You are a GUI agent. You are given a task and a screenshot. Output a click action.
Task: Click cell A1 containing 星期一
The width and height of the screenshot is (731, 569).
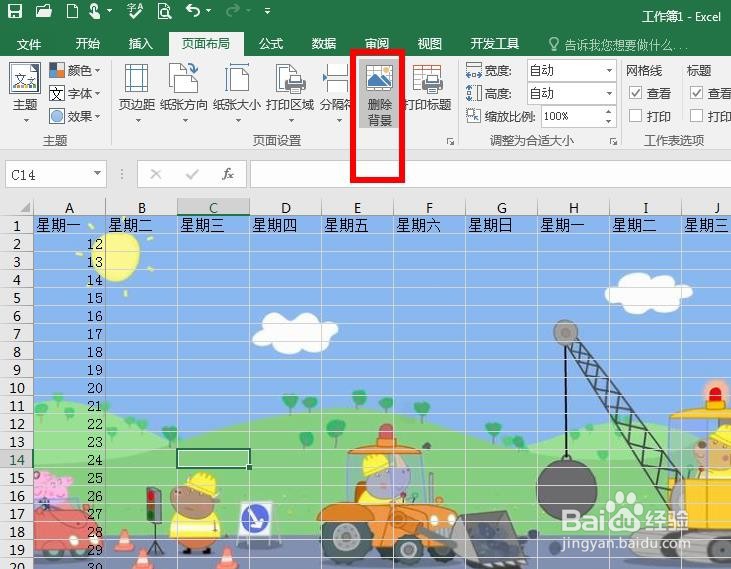69,226
